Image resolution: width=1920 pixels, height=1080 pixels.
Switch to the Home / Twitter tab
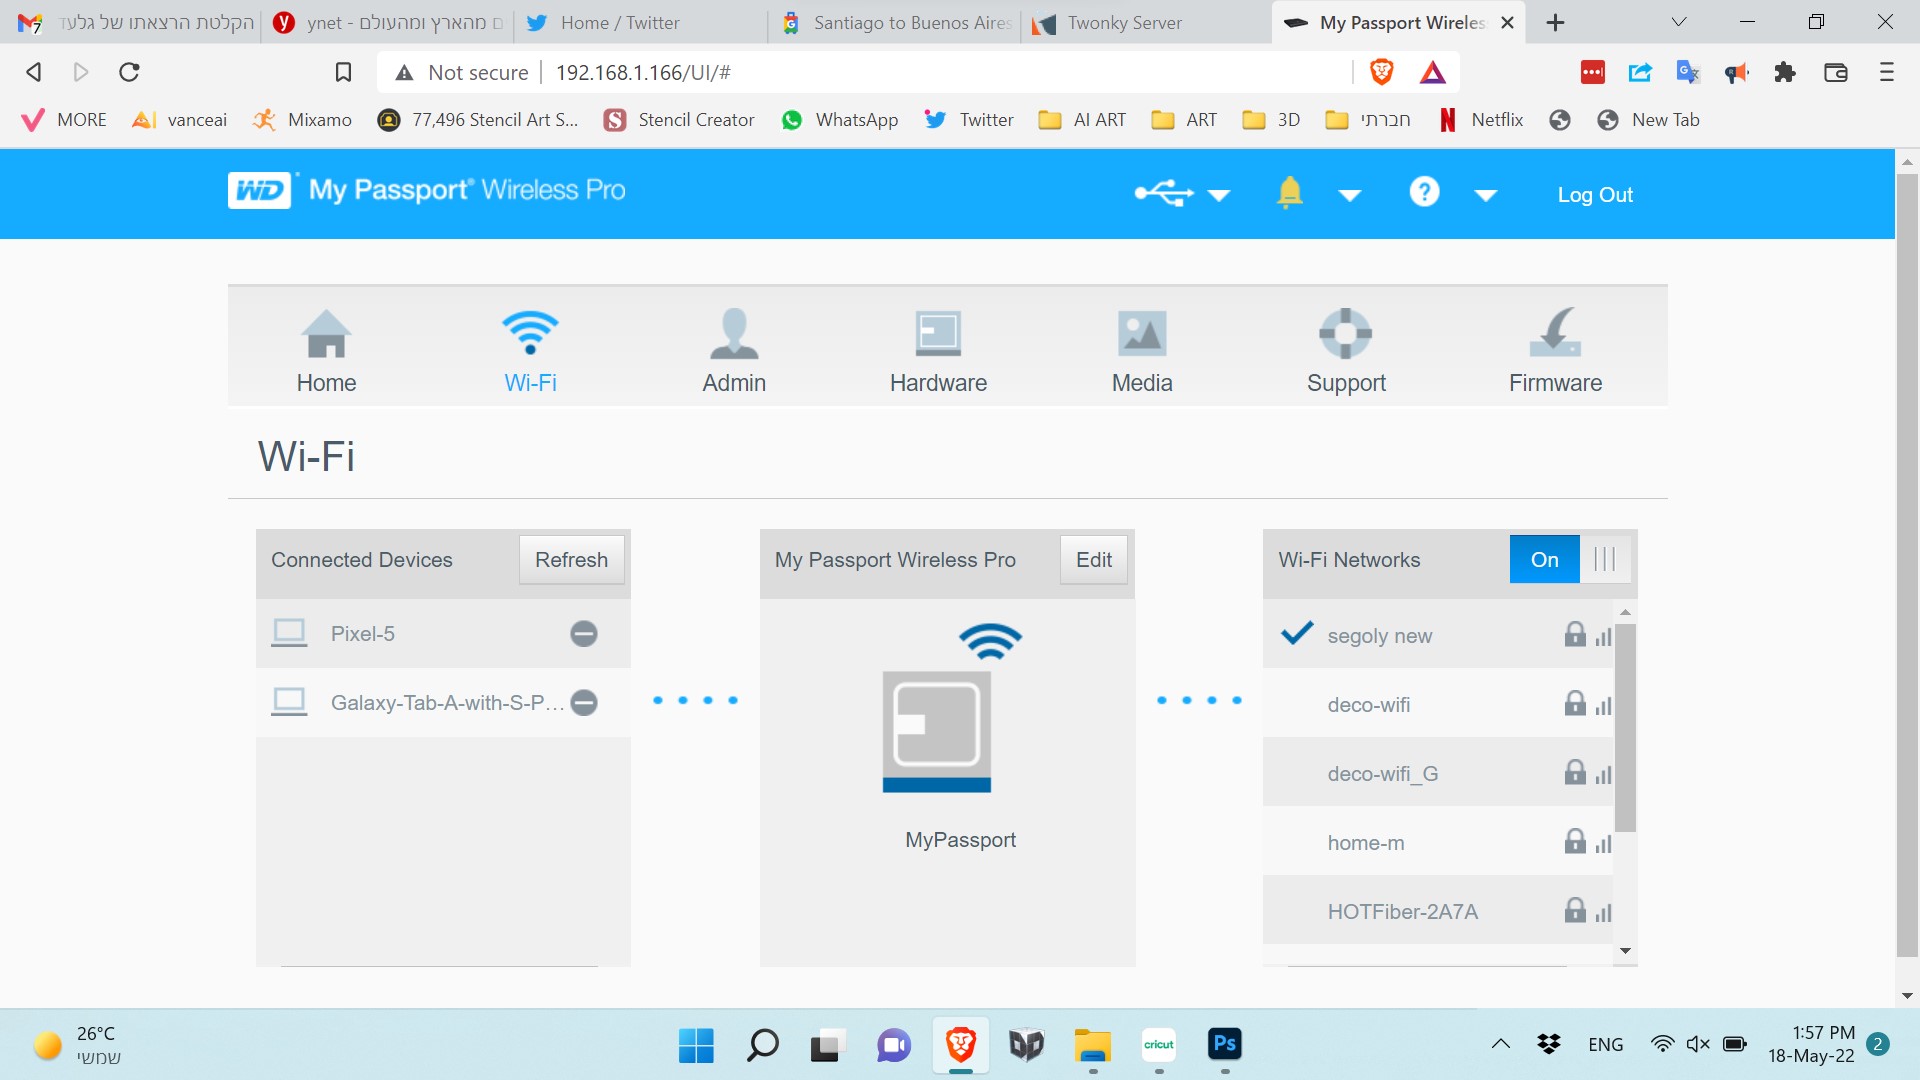640,22
